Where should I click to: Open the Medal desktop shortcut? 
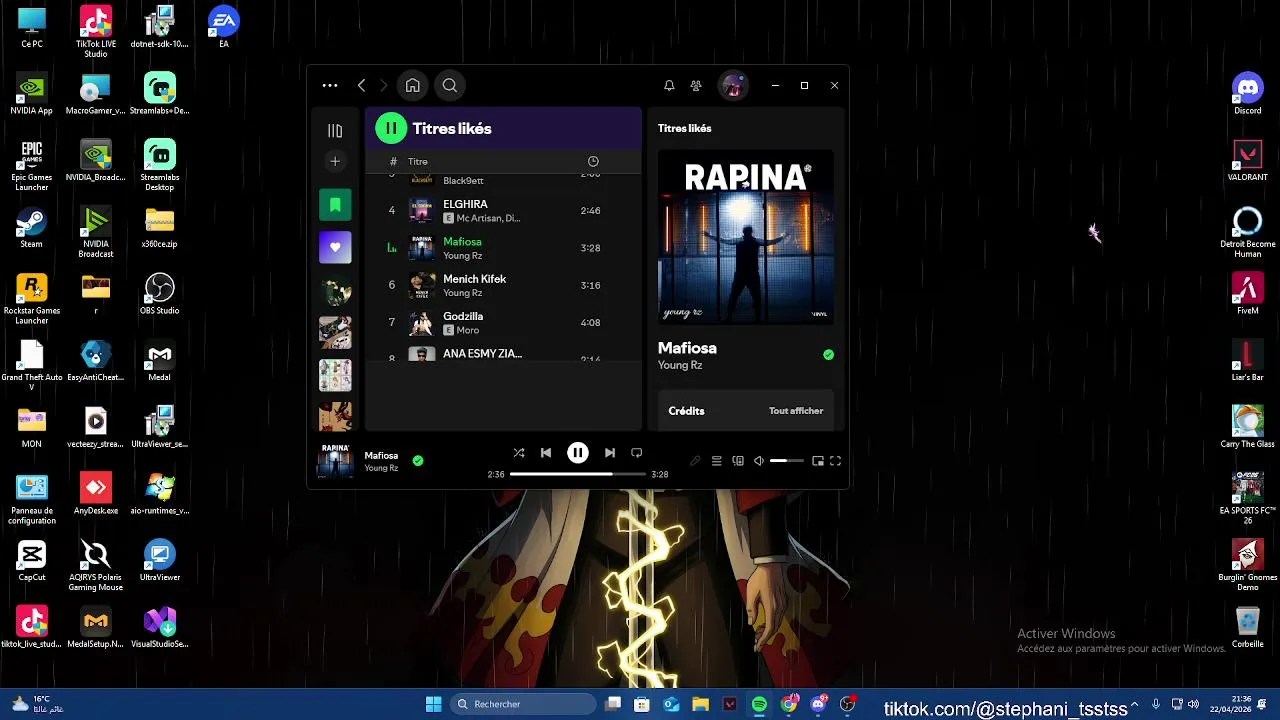(159, 361)
